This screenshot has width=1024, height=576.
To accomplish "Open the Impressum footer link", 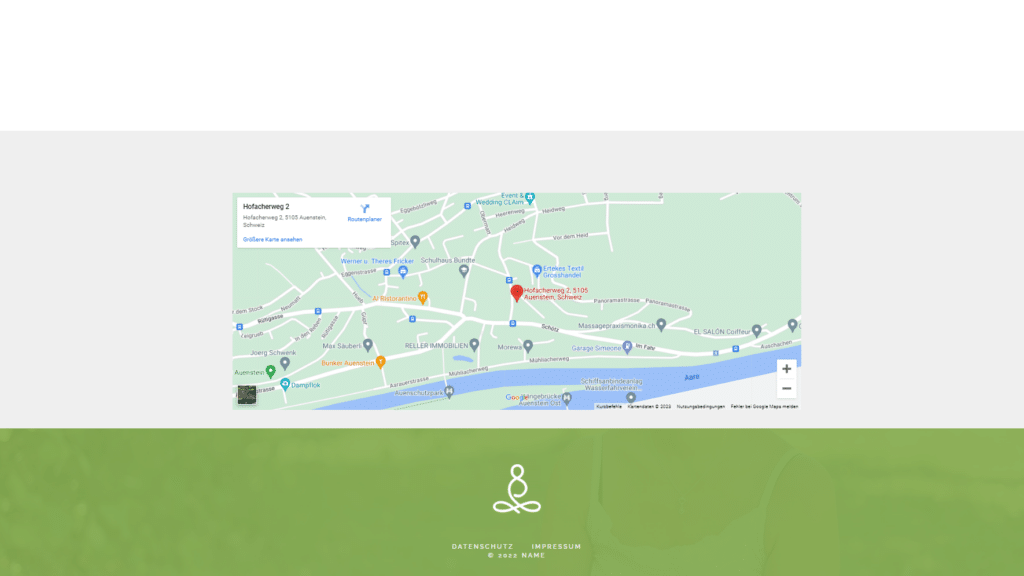I will click(x=556, y=546).
